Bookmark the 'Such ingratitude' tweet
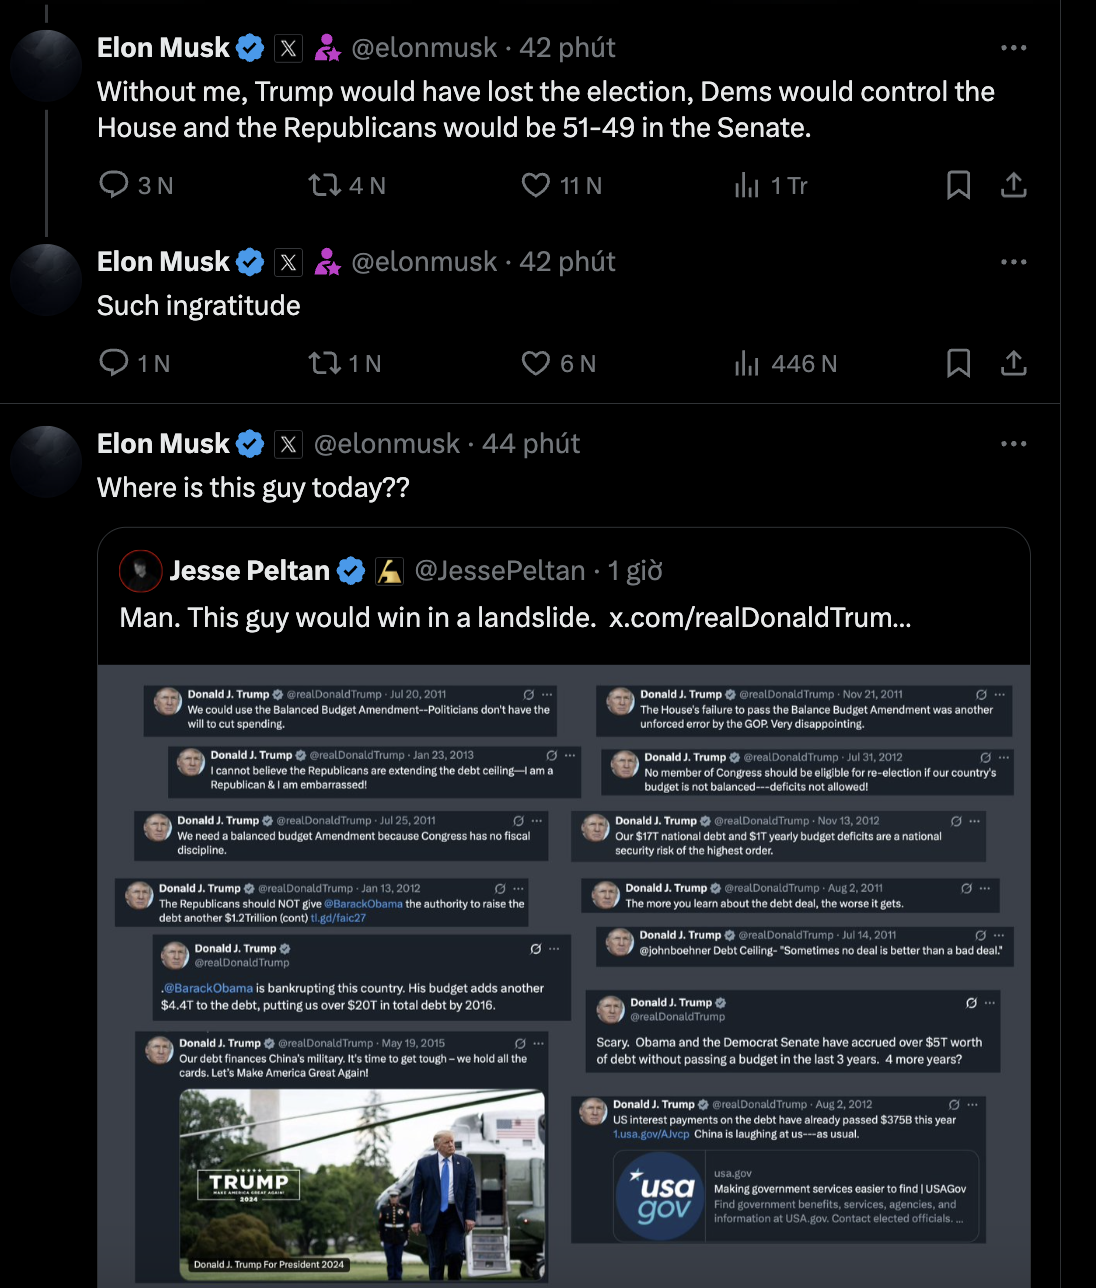This screenshot has height=1288, width=1096. pyautogui.click(x=958, y=363)
